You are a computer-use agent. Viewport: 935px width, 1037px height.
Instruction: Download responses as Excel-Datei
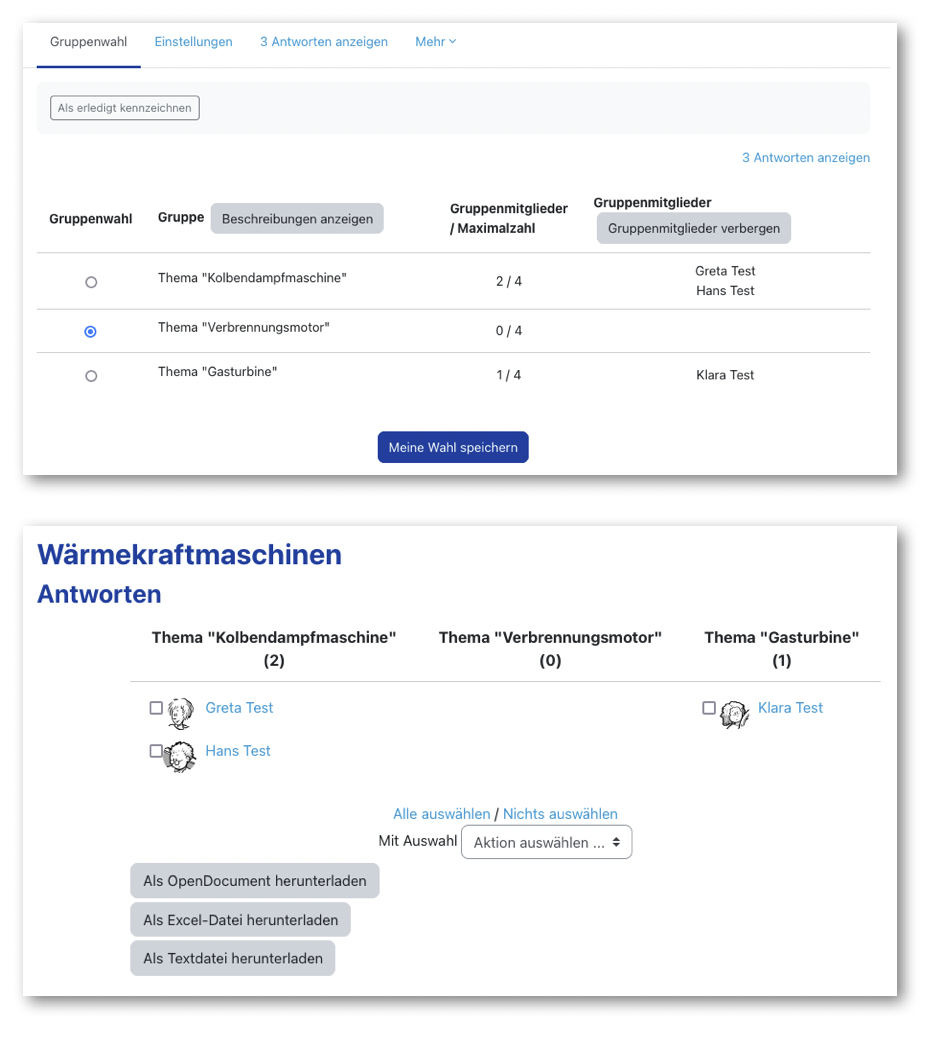240,920
